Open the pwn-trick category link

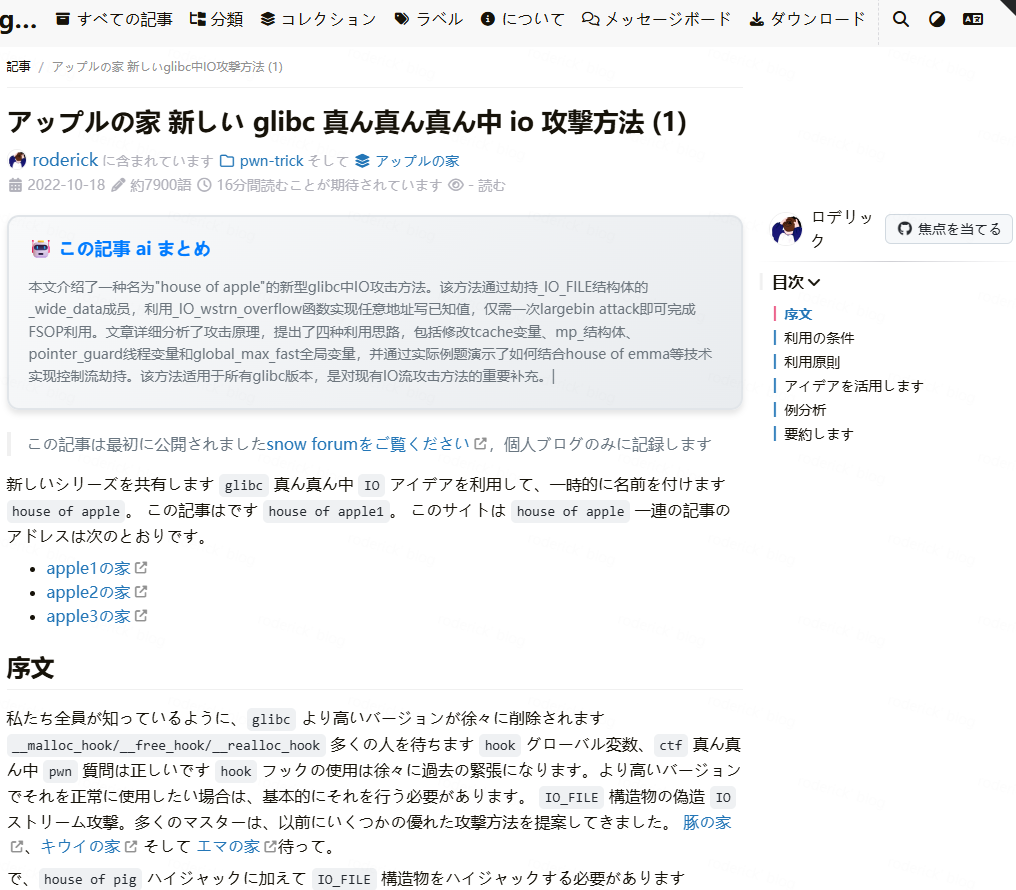[271, 160]
